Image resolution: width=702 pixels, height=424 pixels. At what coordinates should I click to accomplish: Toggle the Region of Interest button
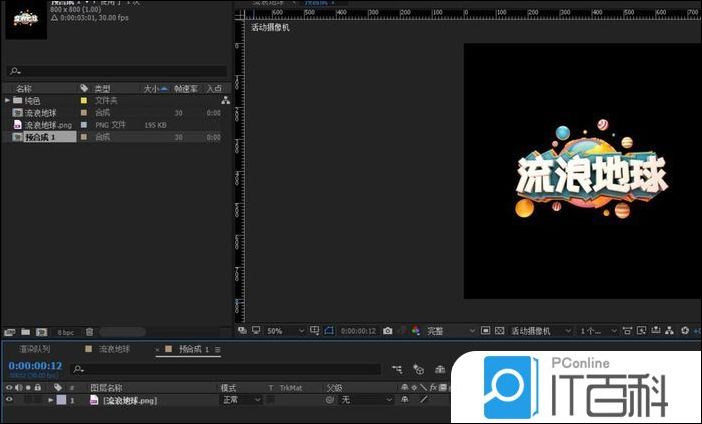pyautogui.click(x=485, y=330)
